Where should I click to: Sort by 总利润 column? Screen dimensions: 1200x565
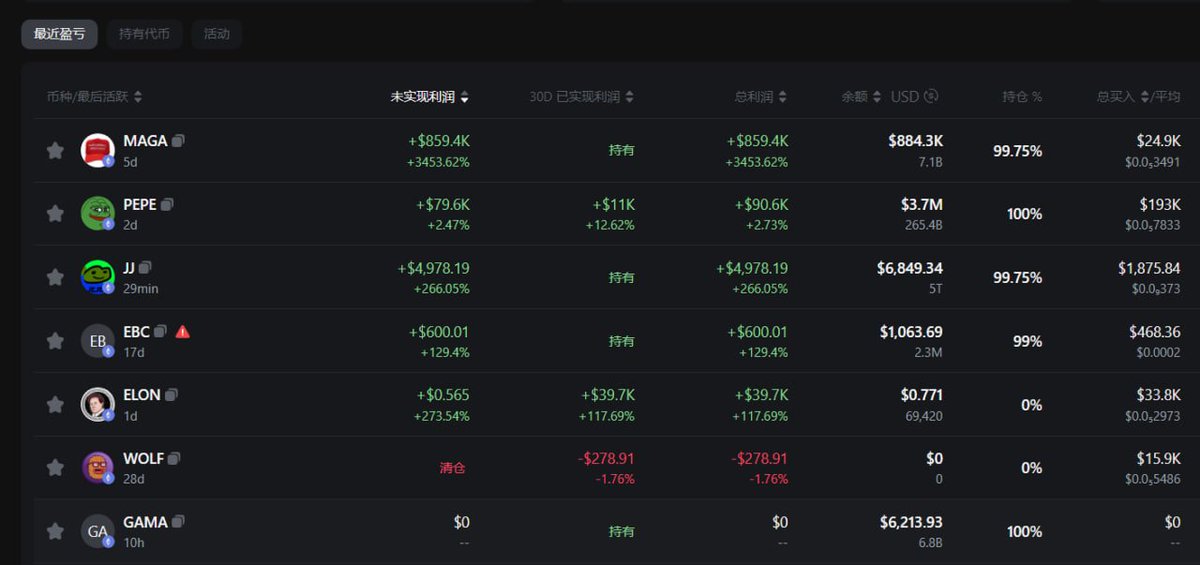click(x=761, y=97)
